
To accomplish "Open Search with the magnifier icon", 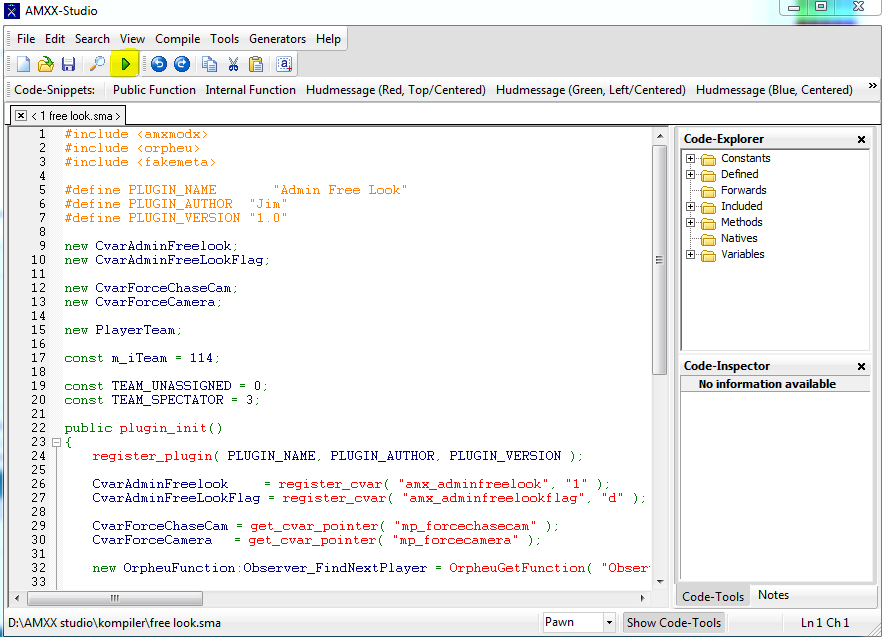I will (97, 64).
